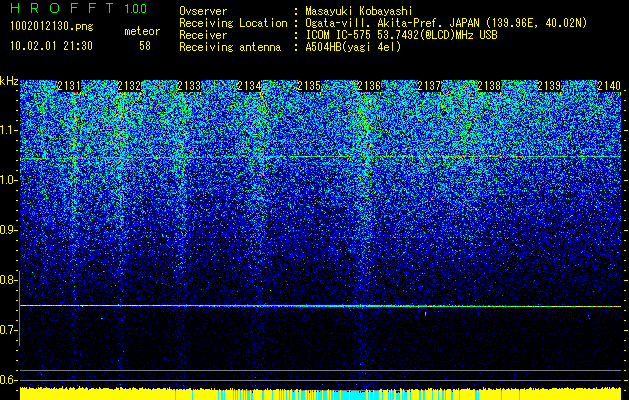Select the ICOM IC-575 receiver details
The height and width of the screenshot is (400, 629).
pyautogui.click(x=401, y=35)
